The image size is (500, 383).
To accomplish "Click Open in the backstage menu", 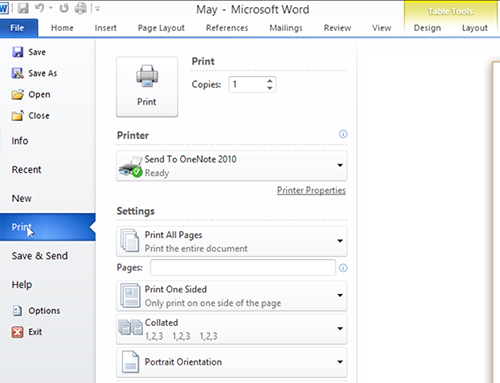I will [31, 95].
